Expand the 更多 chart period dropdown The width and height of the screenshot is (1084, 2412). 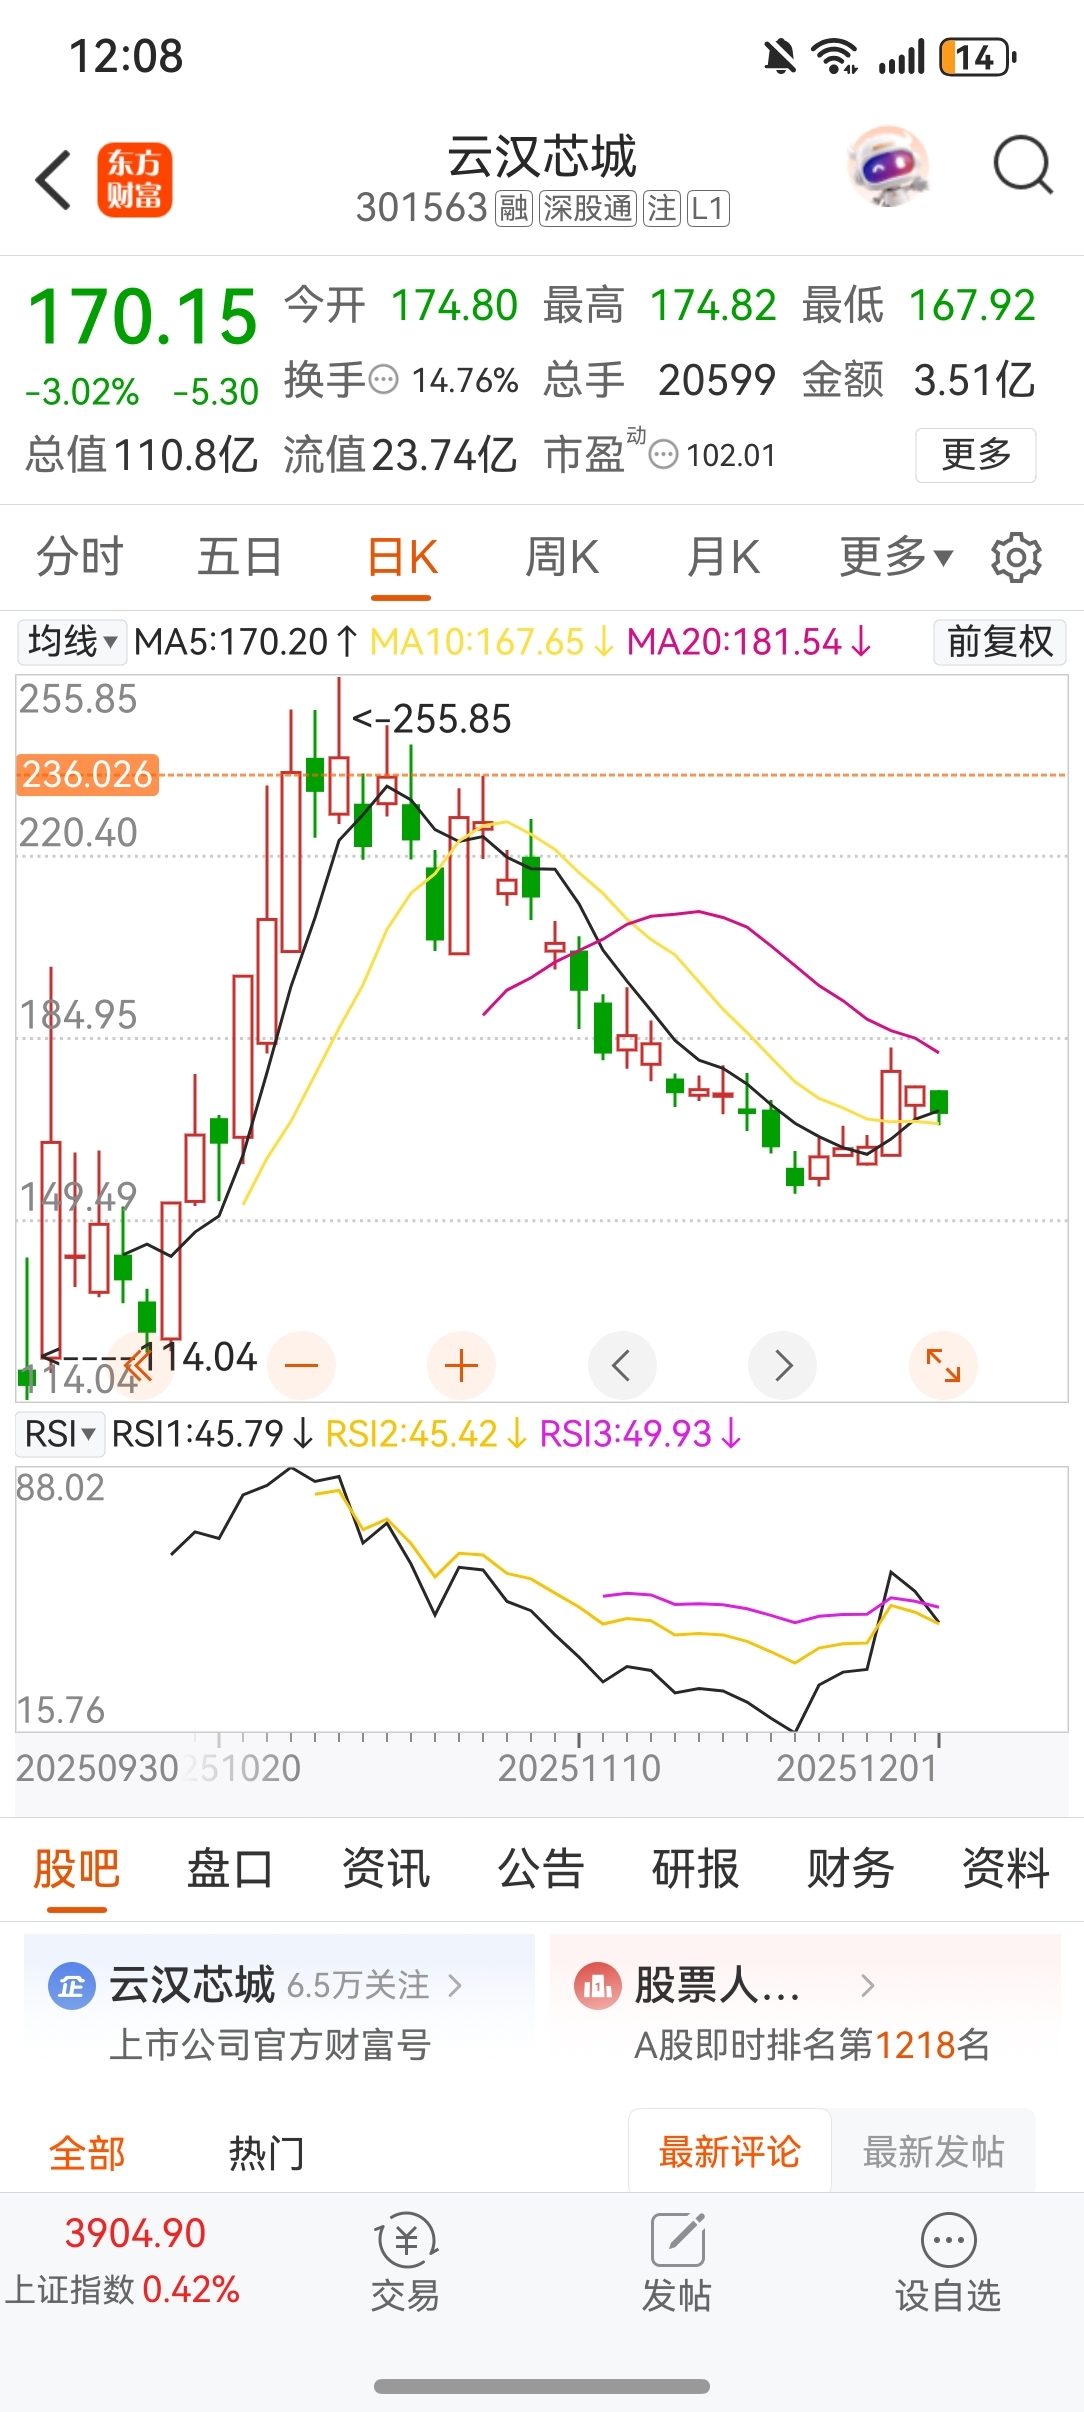[x=896, y=557]
